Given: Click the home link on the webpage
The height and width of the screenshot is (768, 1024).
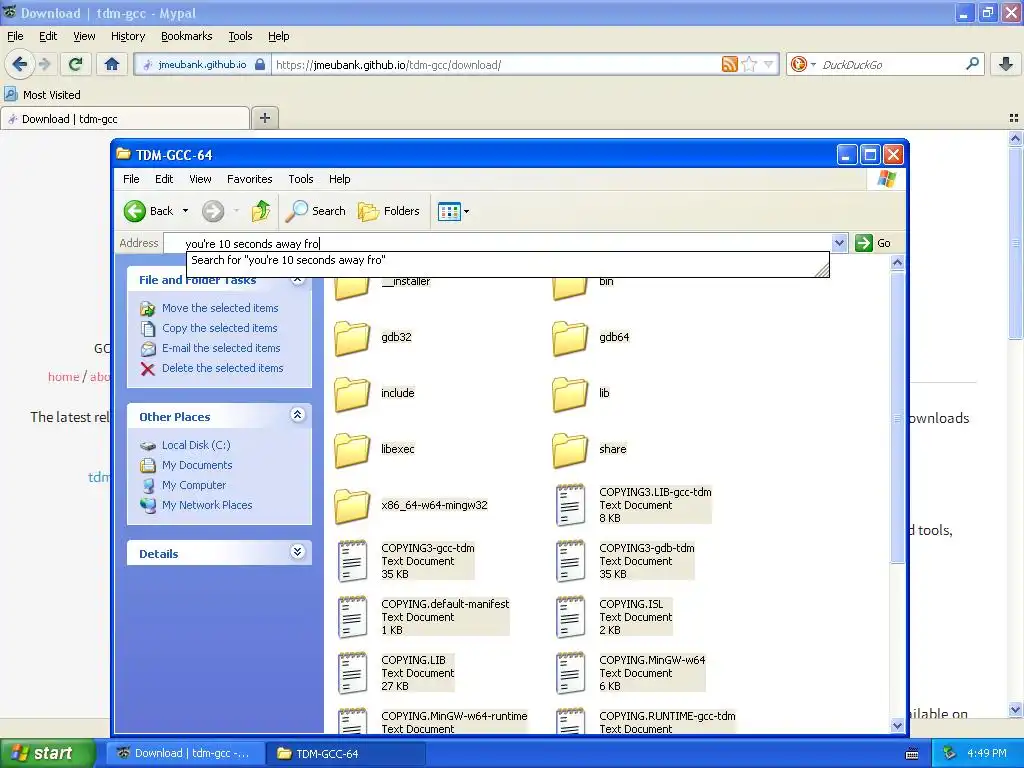Looking at the screenshot, I should (63, 377).
